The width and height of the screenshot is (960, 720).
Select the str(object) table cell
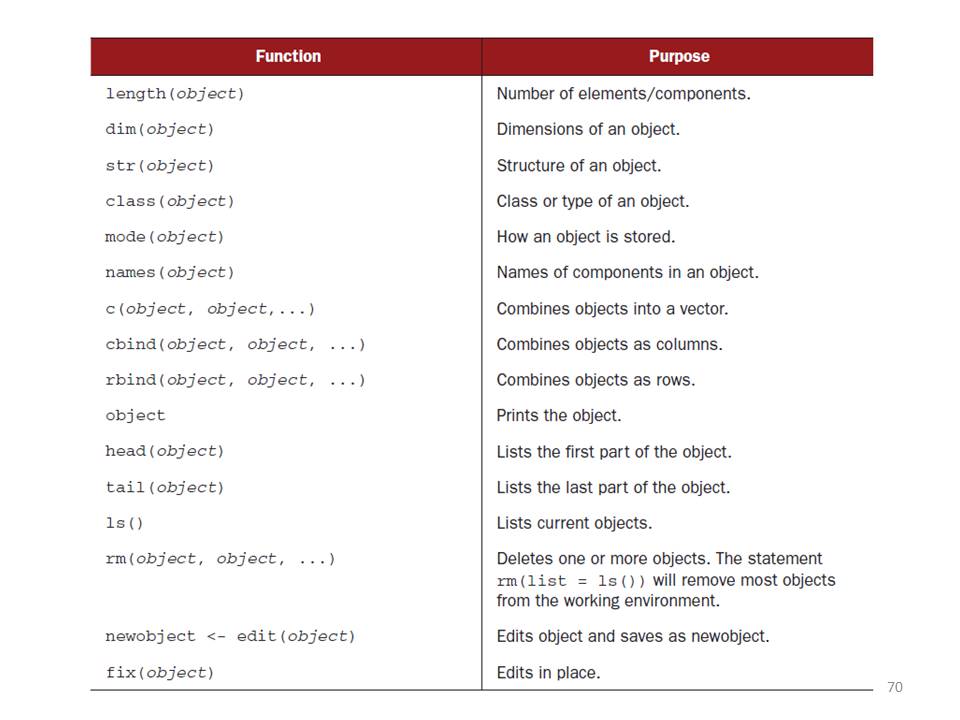(160, 166)
